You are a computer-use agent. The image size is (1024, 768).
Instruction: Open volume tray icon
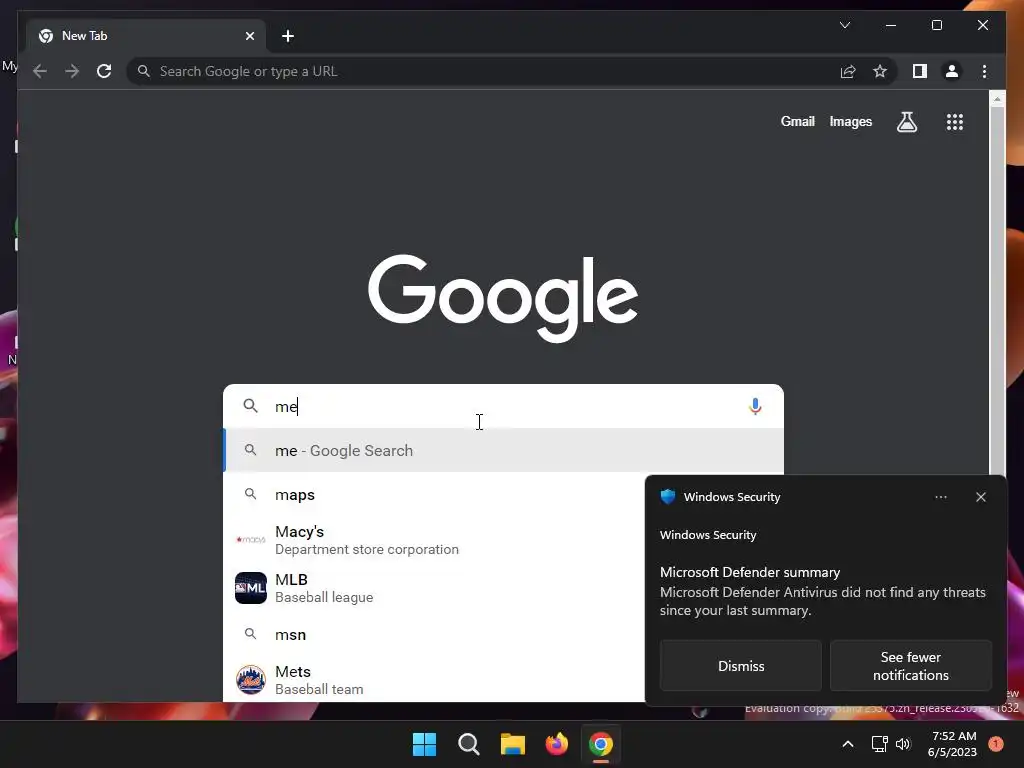tap(903, 744)
